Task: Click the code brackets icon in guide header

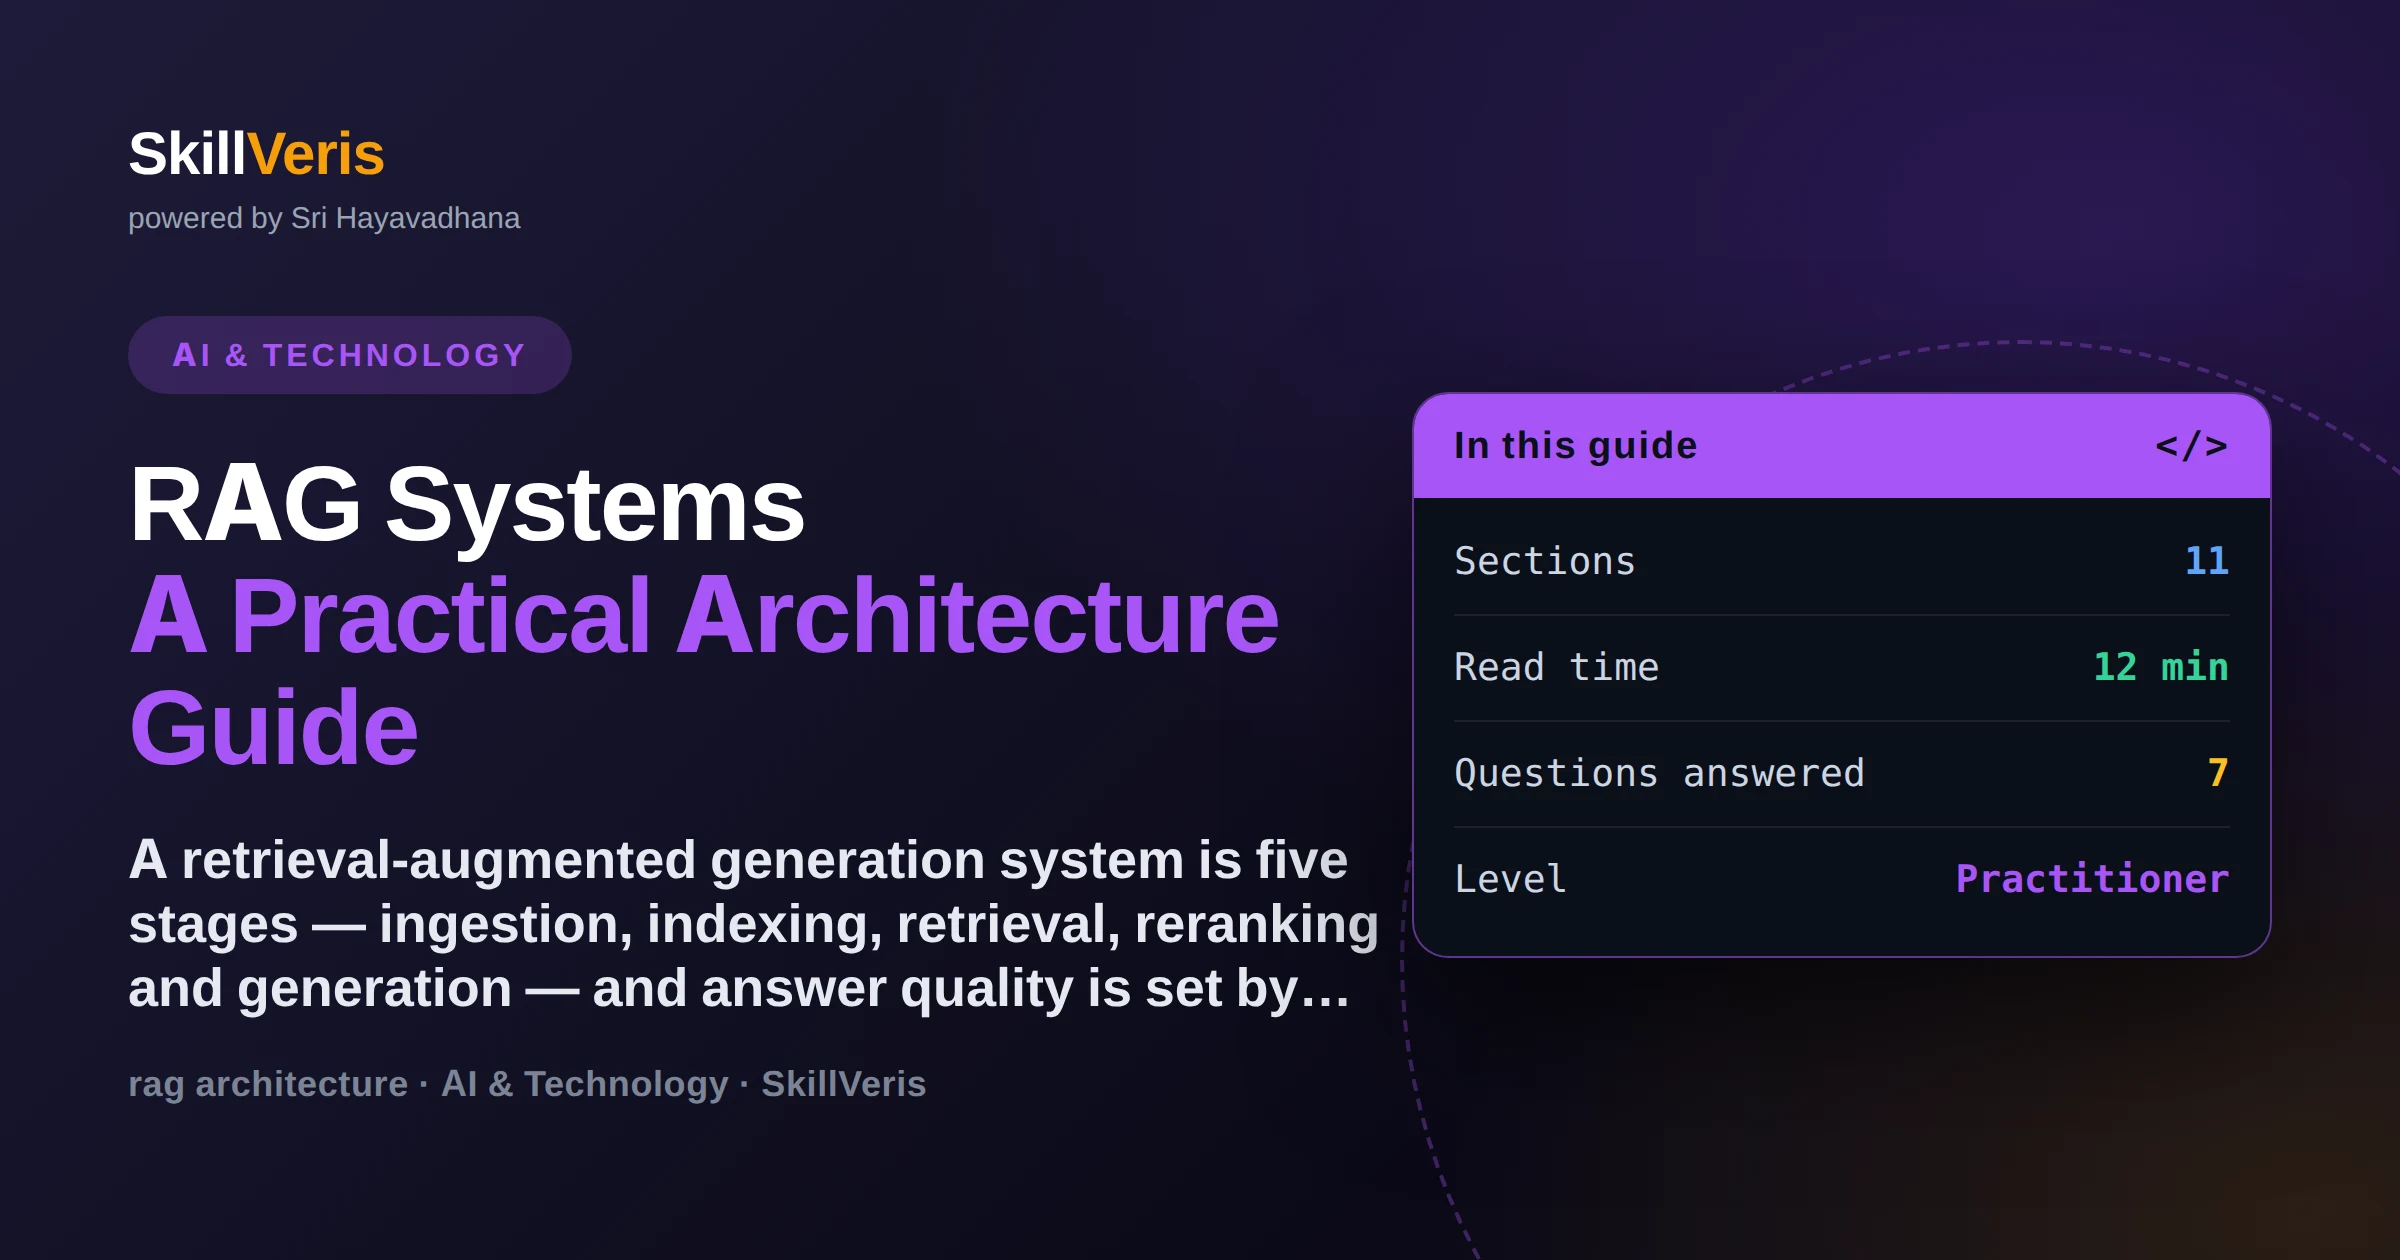Action: coord(2191,446)
